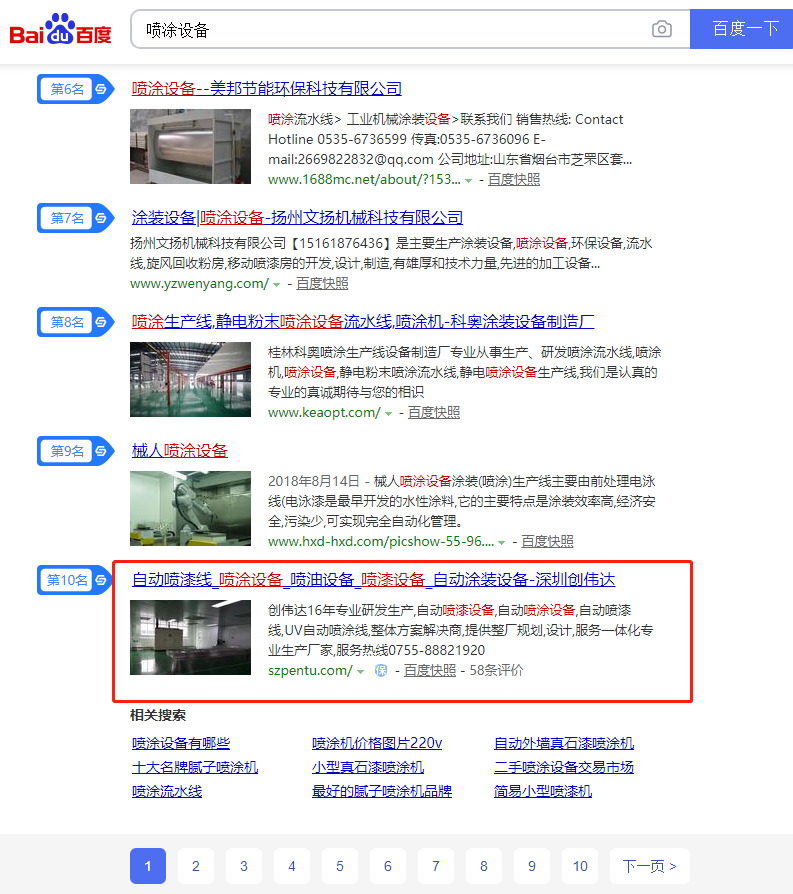Open 科奥涂装设备制造厂 result title
The image size is (793, 894).
click(363, 322)
